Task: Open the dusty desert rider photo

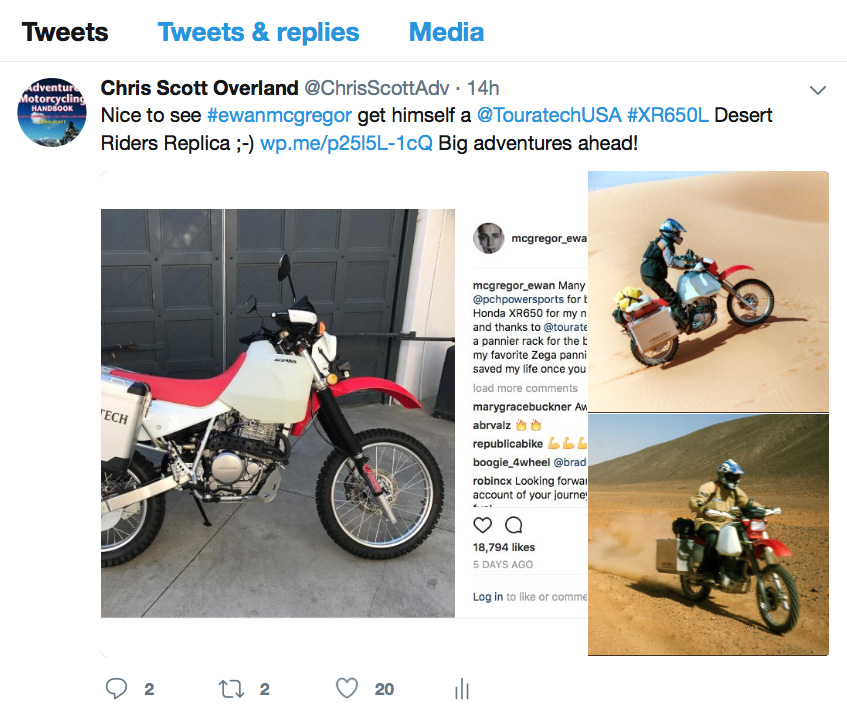Action: [x=708, y=535]
